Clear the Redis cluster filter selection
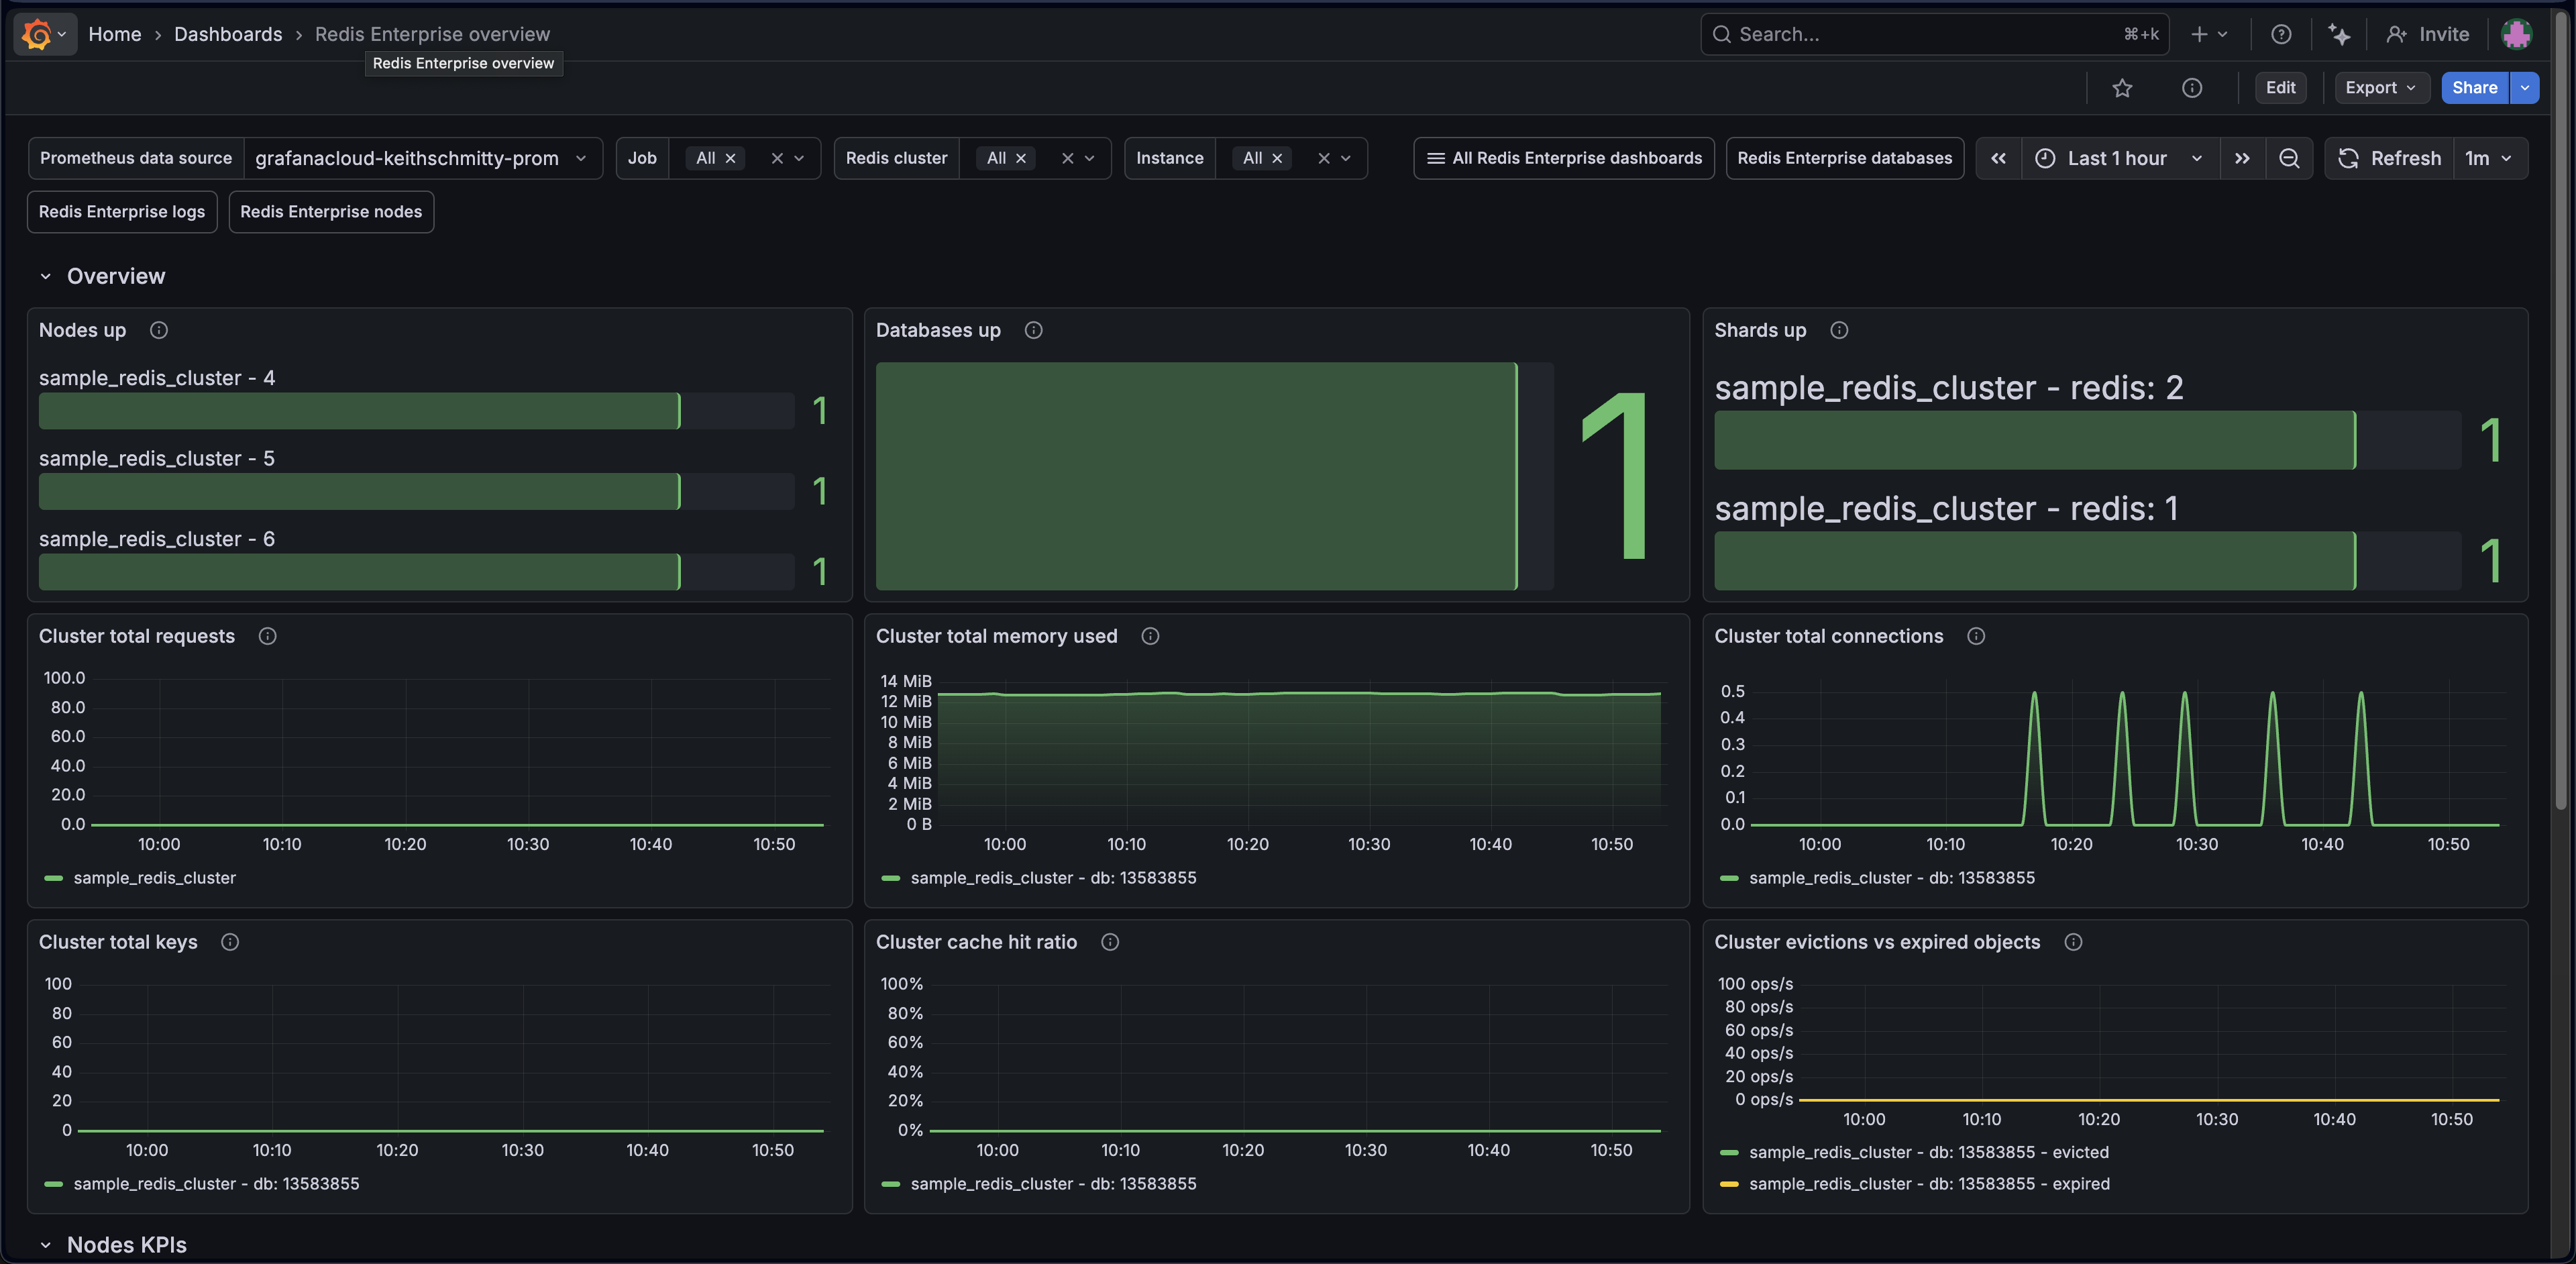The image size is (2576, 1264). (1067, 158)
